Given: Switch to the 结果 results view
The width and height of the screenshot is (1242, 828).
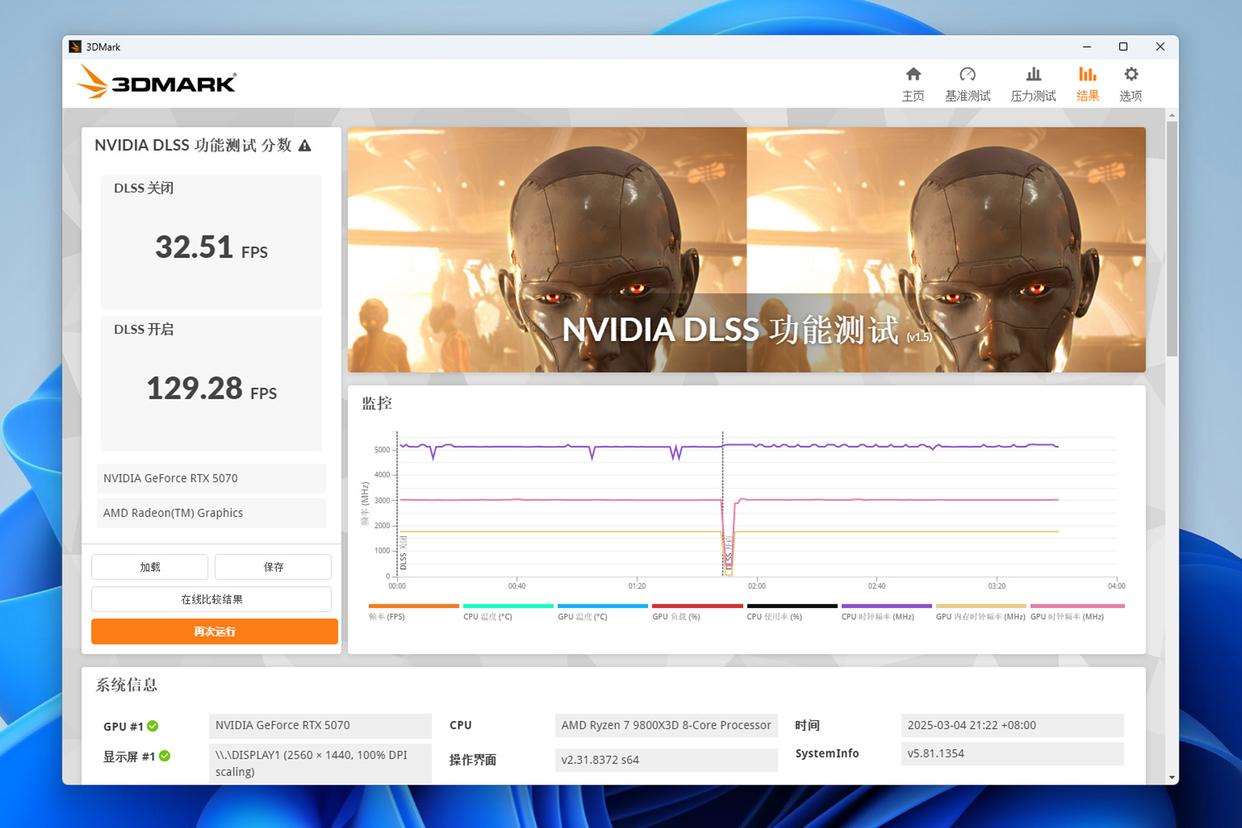Looking at the screenshot, I should point(1087,84).
